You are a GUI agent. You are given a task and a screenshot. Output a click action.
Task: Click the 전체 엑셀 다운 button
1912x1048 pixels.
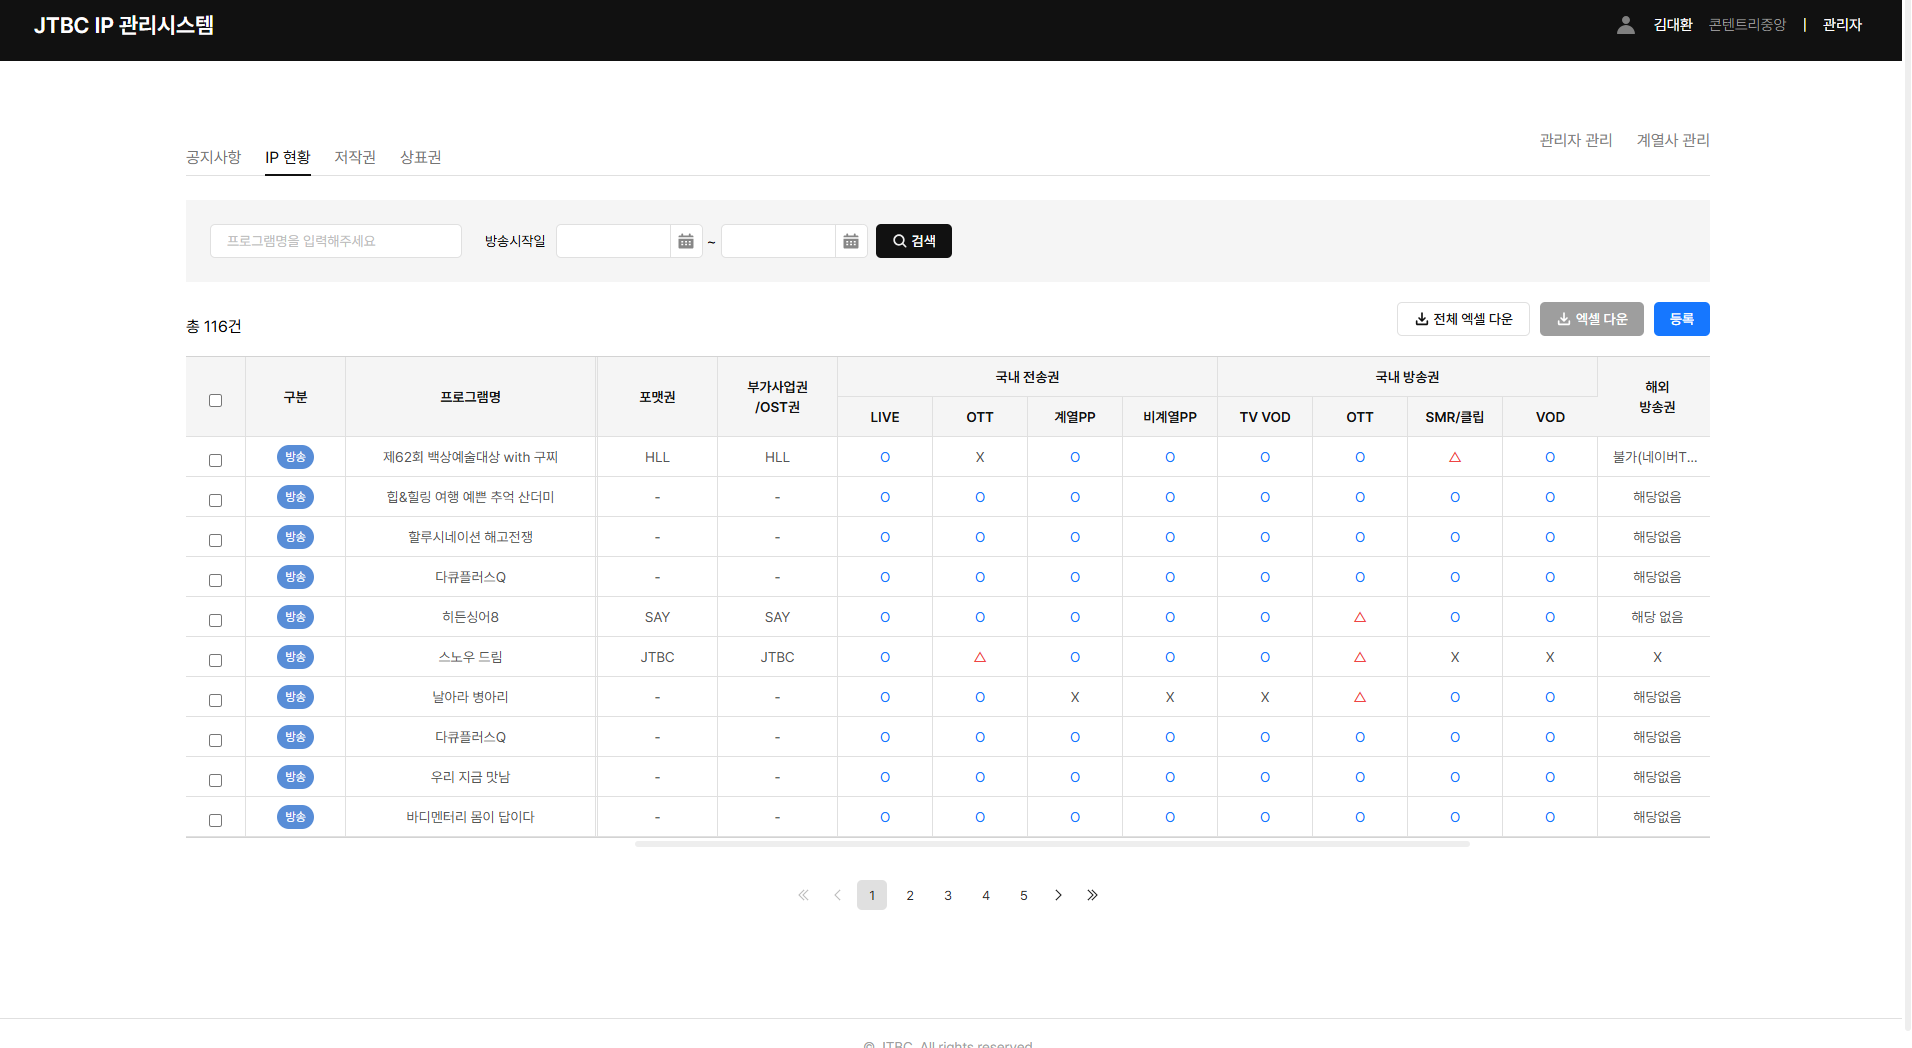point(1463,319)
